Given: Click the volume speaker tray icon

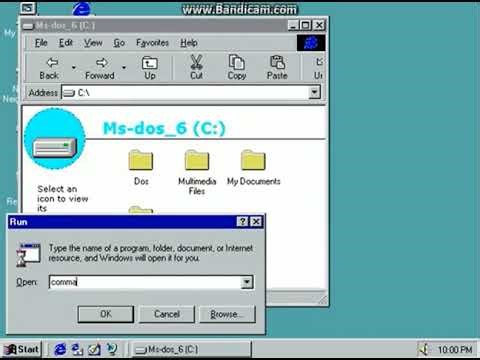Looking at the screenshot, I should click(424, 349).
